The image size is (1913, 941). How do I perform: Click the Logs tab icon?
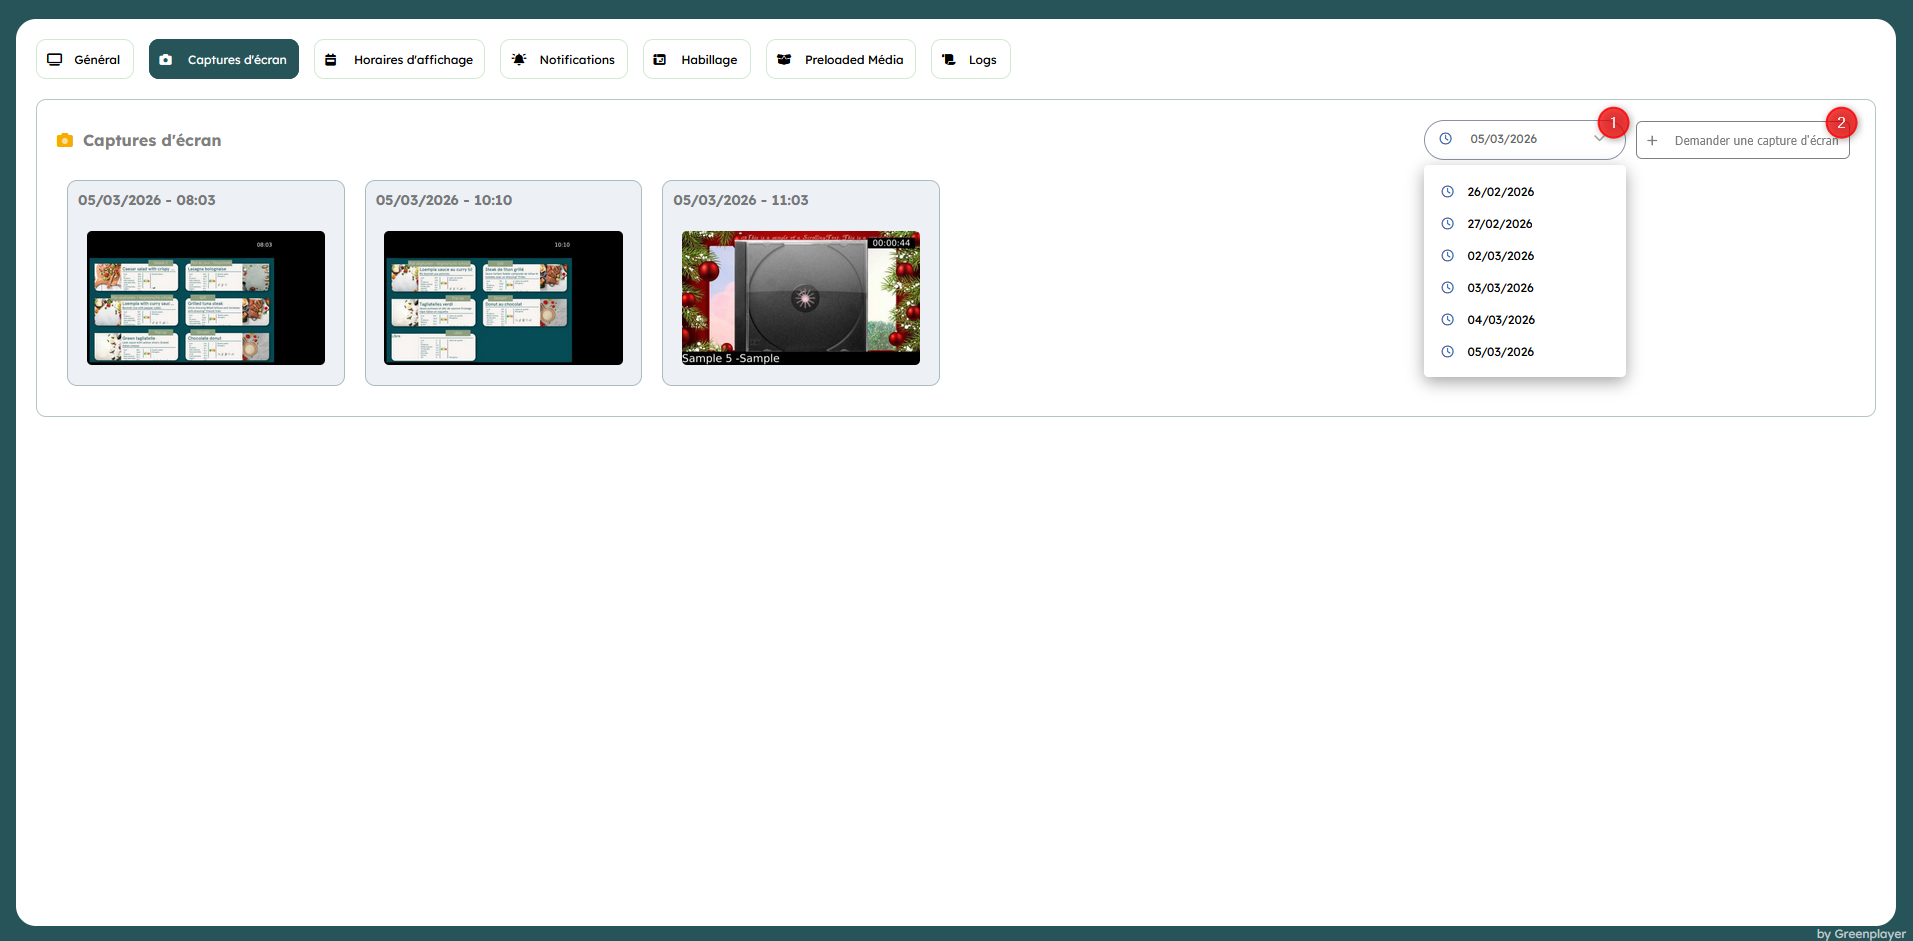949,60
